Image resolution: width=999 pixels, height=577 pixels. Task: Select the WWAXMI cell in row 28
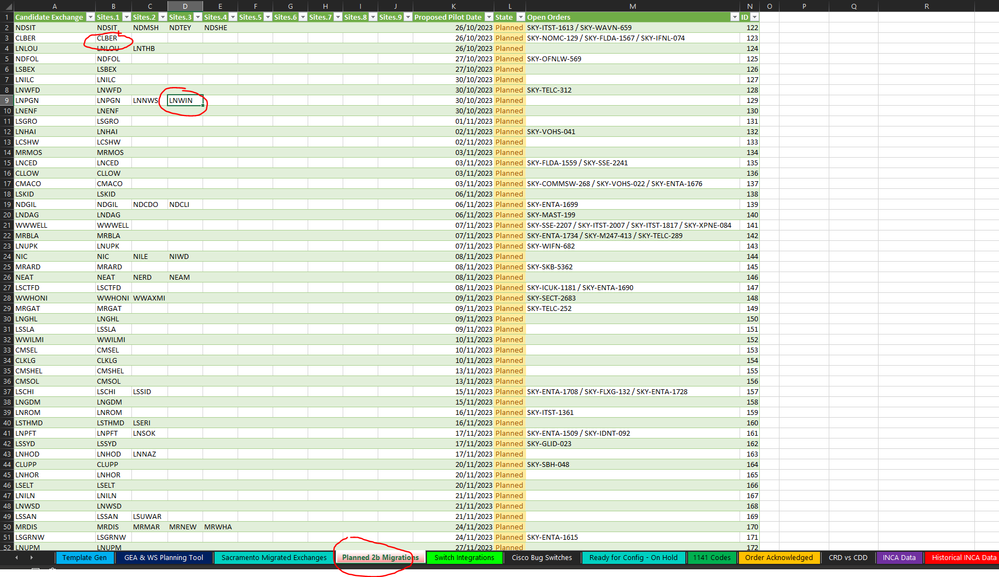(150, 298)
